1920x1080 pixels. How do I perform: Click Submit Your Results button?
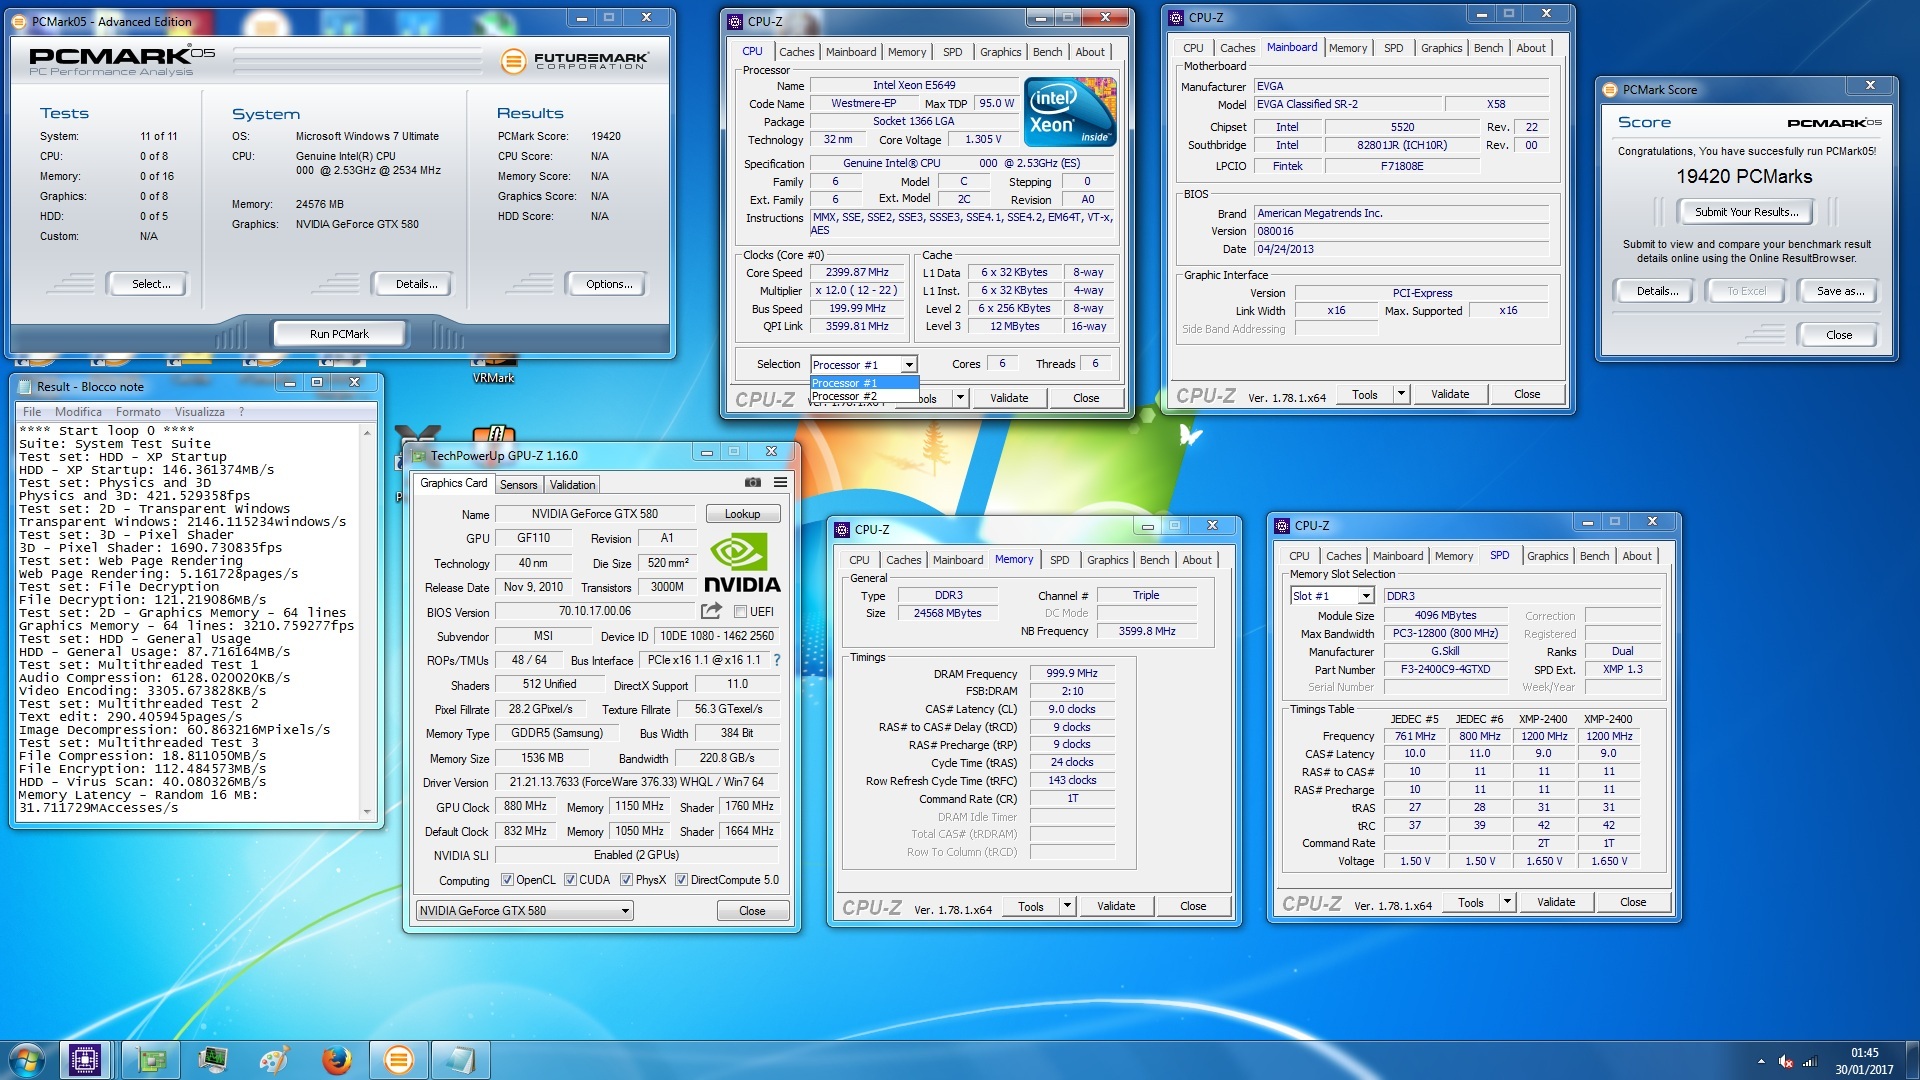pos(1746,212)
